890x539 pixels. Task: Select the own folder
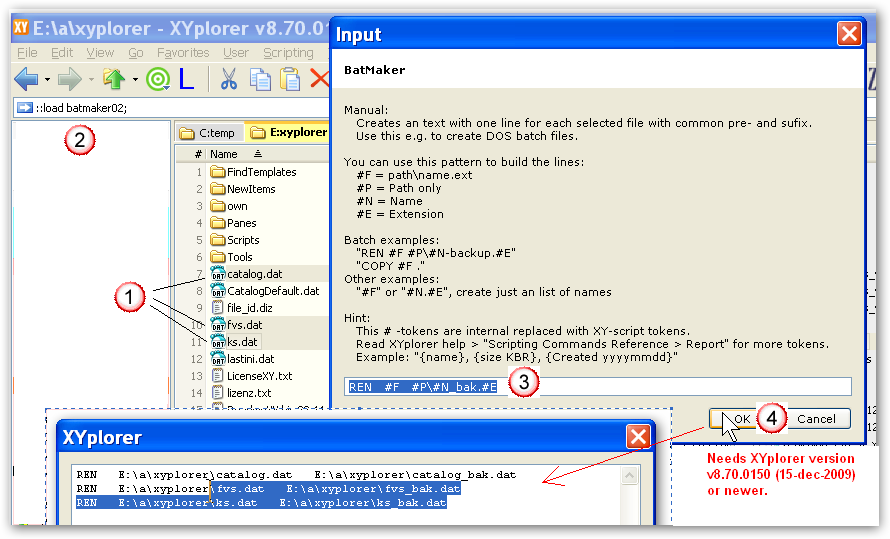[229, 206]
